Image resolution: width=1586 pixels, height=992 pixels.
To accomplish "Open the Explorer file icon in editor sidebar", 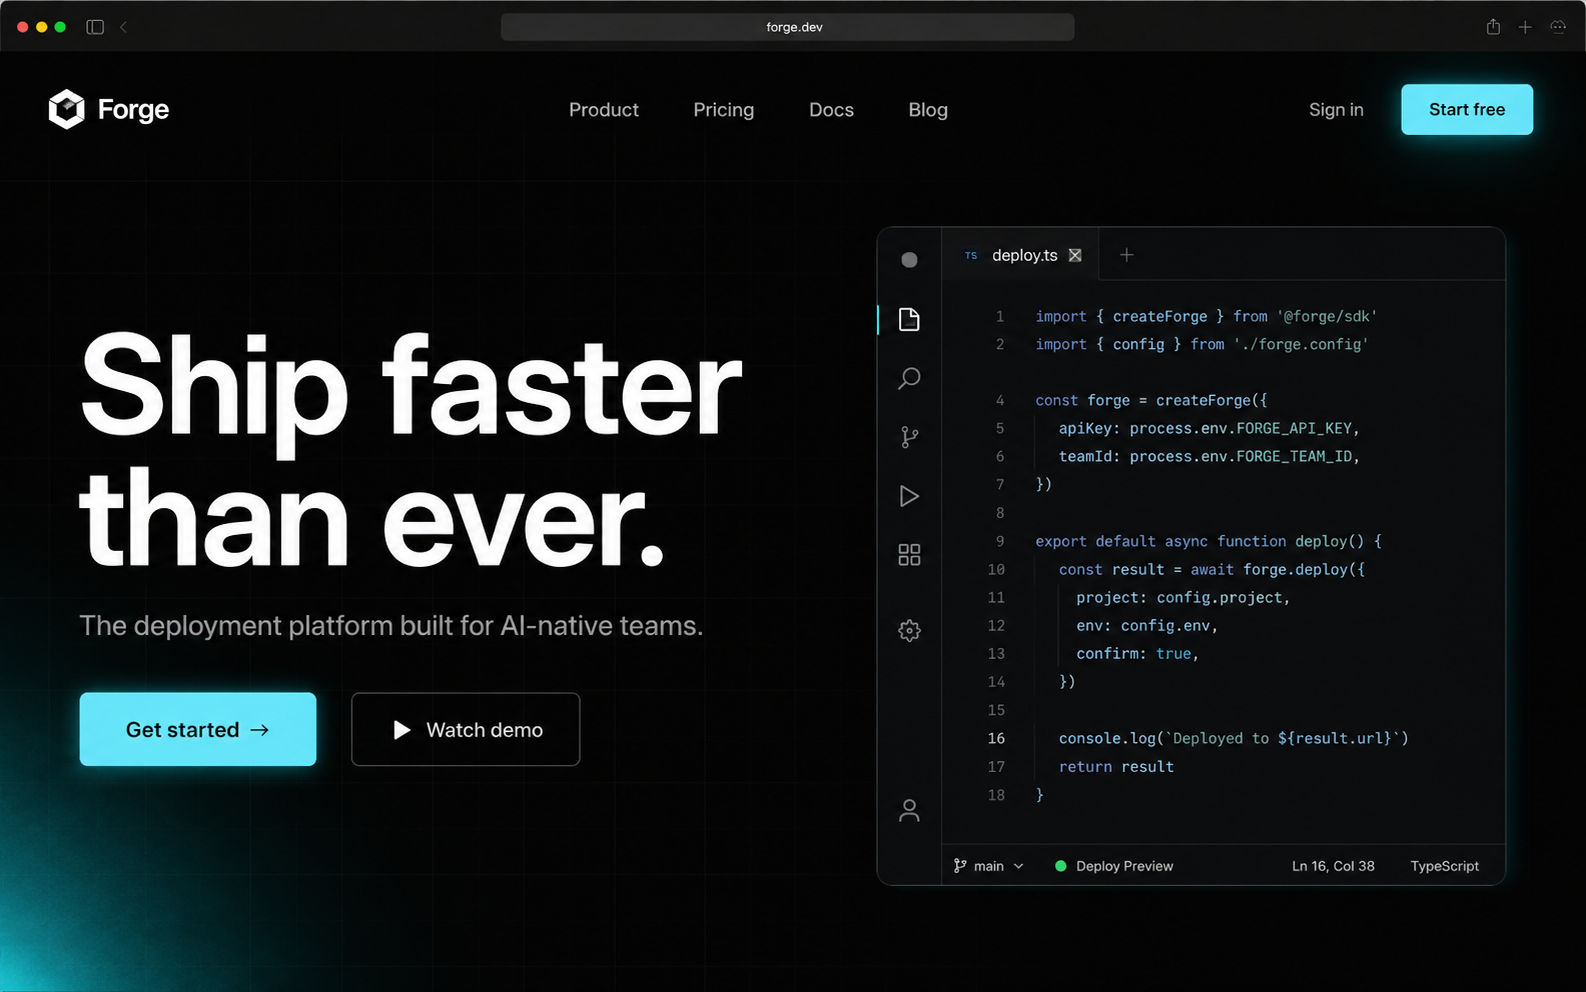I will click(909, 319).
